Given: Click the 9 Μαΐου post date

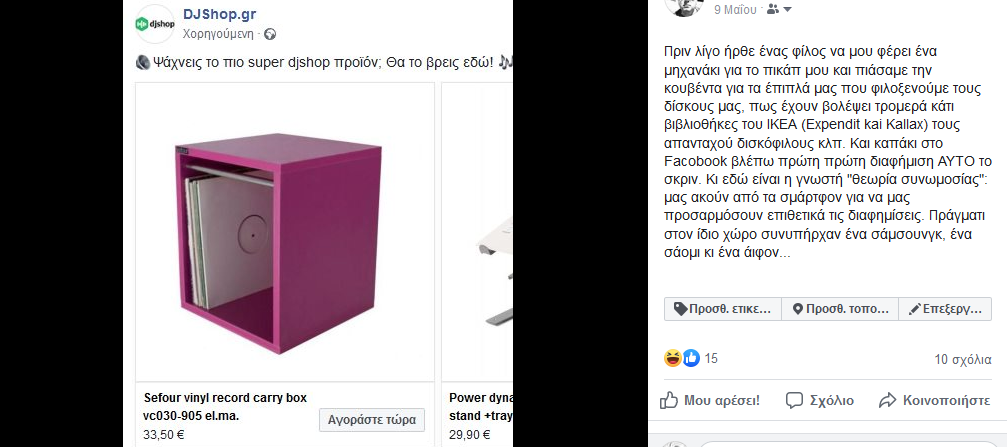Looking at the screenshot, I should tap(735, 10).
